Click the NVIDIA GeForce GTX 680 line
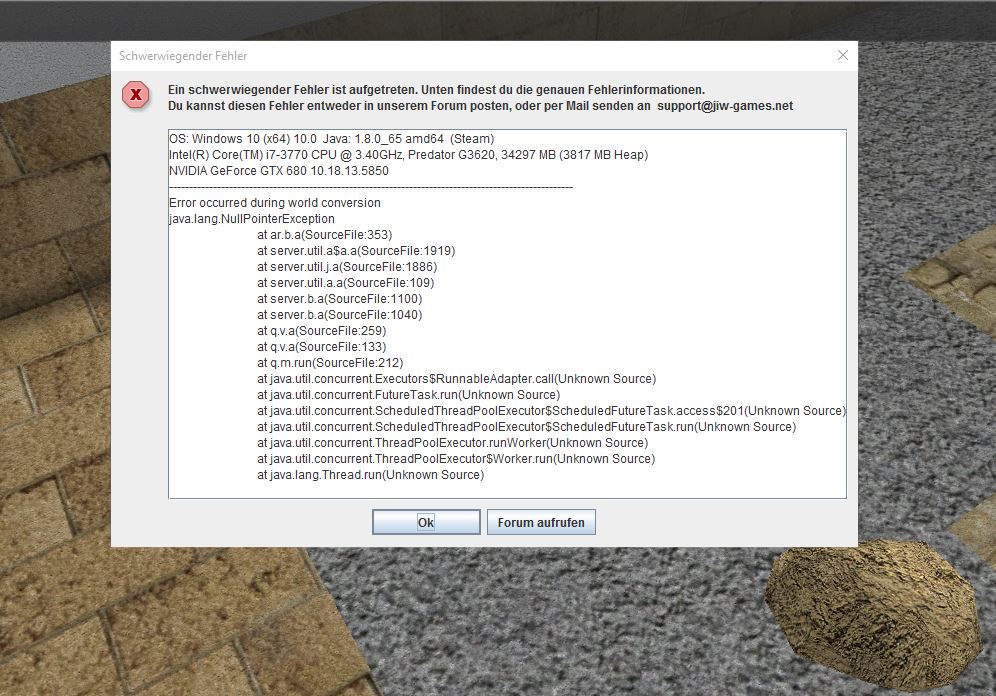This screenshot has height=696, width=996. tap(279, 171)
